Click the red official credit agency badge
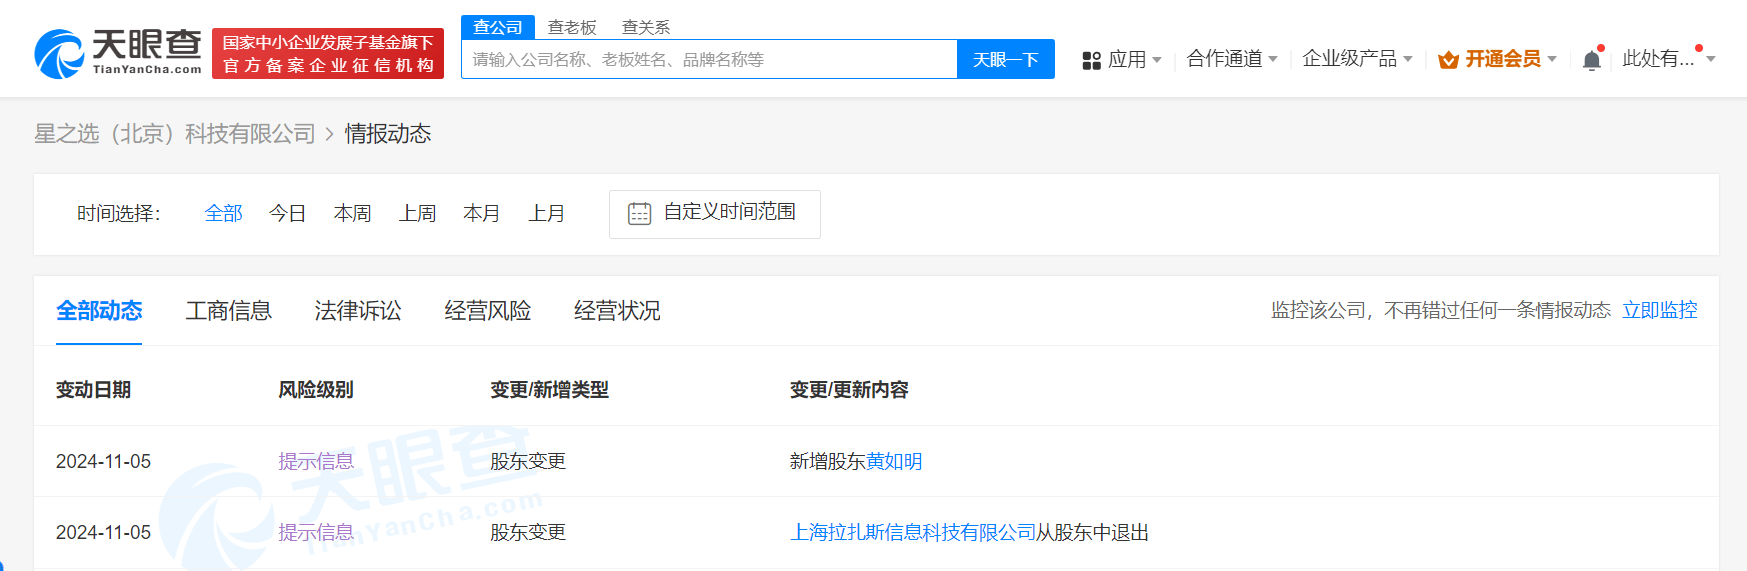The image size is (1747, 571). click(x=328, y=54)
